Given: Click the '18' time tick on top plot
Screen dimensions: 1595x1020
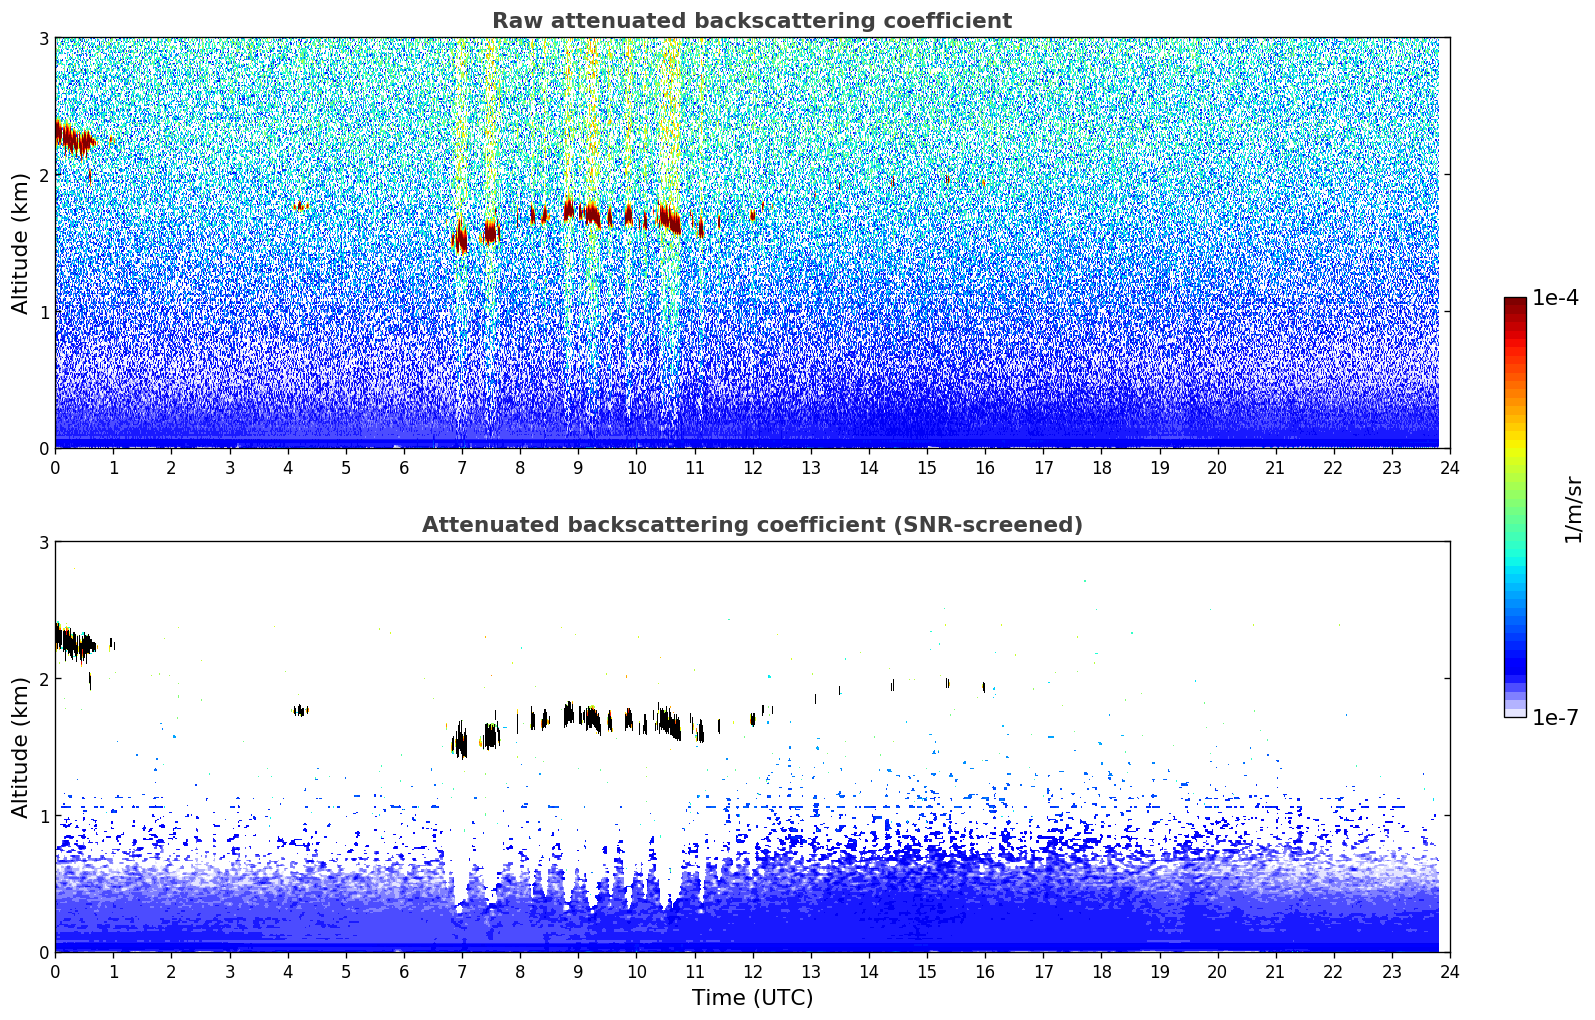Looking at the screenshot, I should [1101, 467].
